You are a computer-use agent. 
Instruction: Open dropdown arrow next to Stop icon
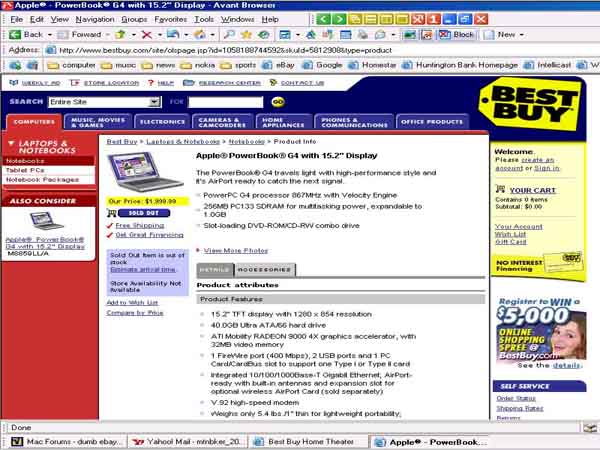(160, 35)
